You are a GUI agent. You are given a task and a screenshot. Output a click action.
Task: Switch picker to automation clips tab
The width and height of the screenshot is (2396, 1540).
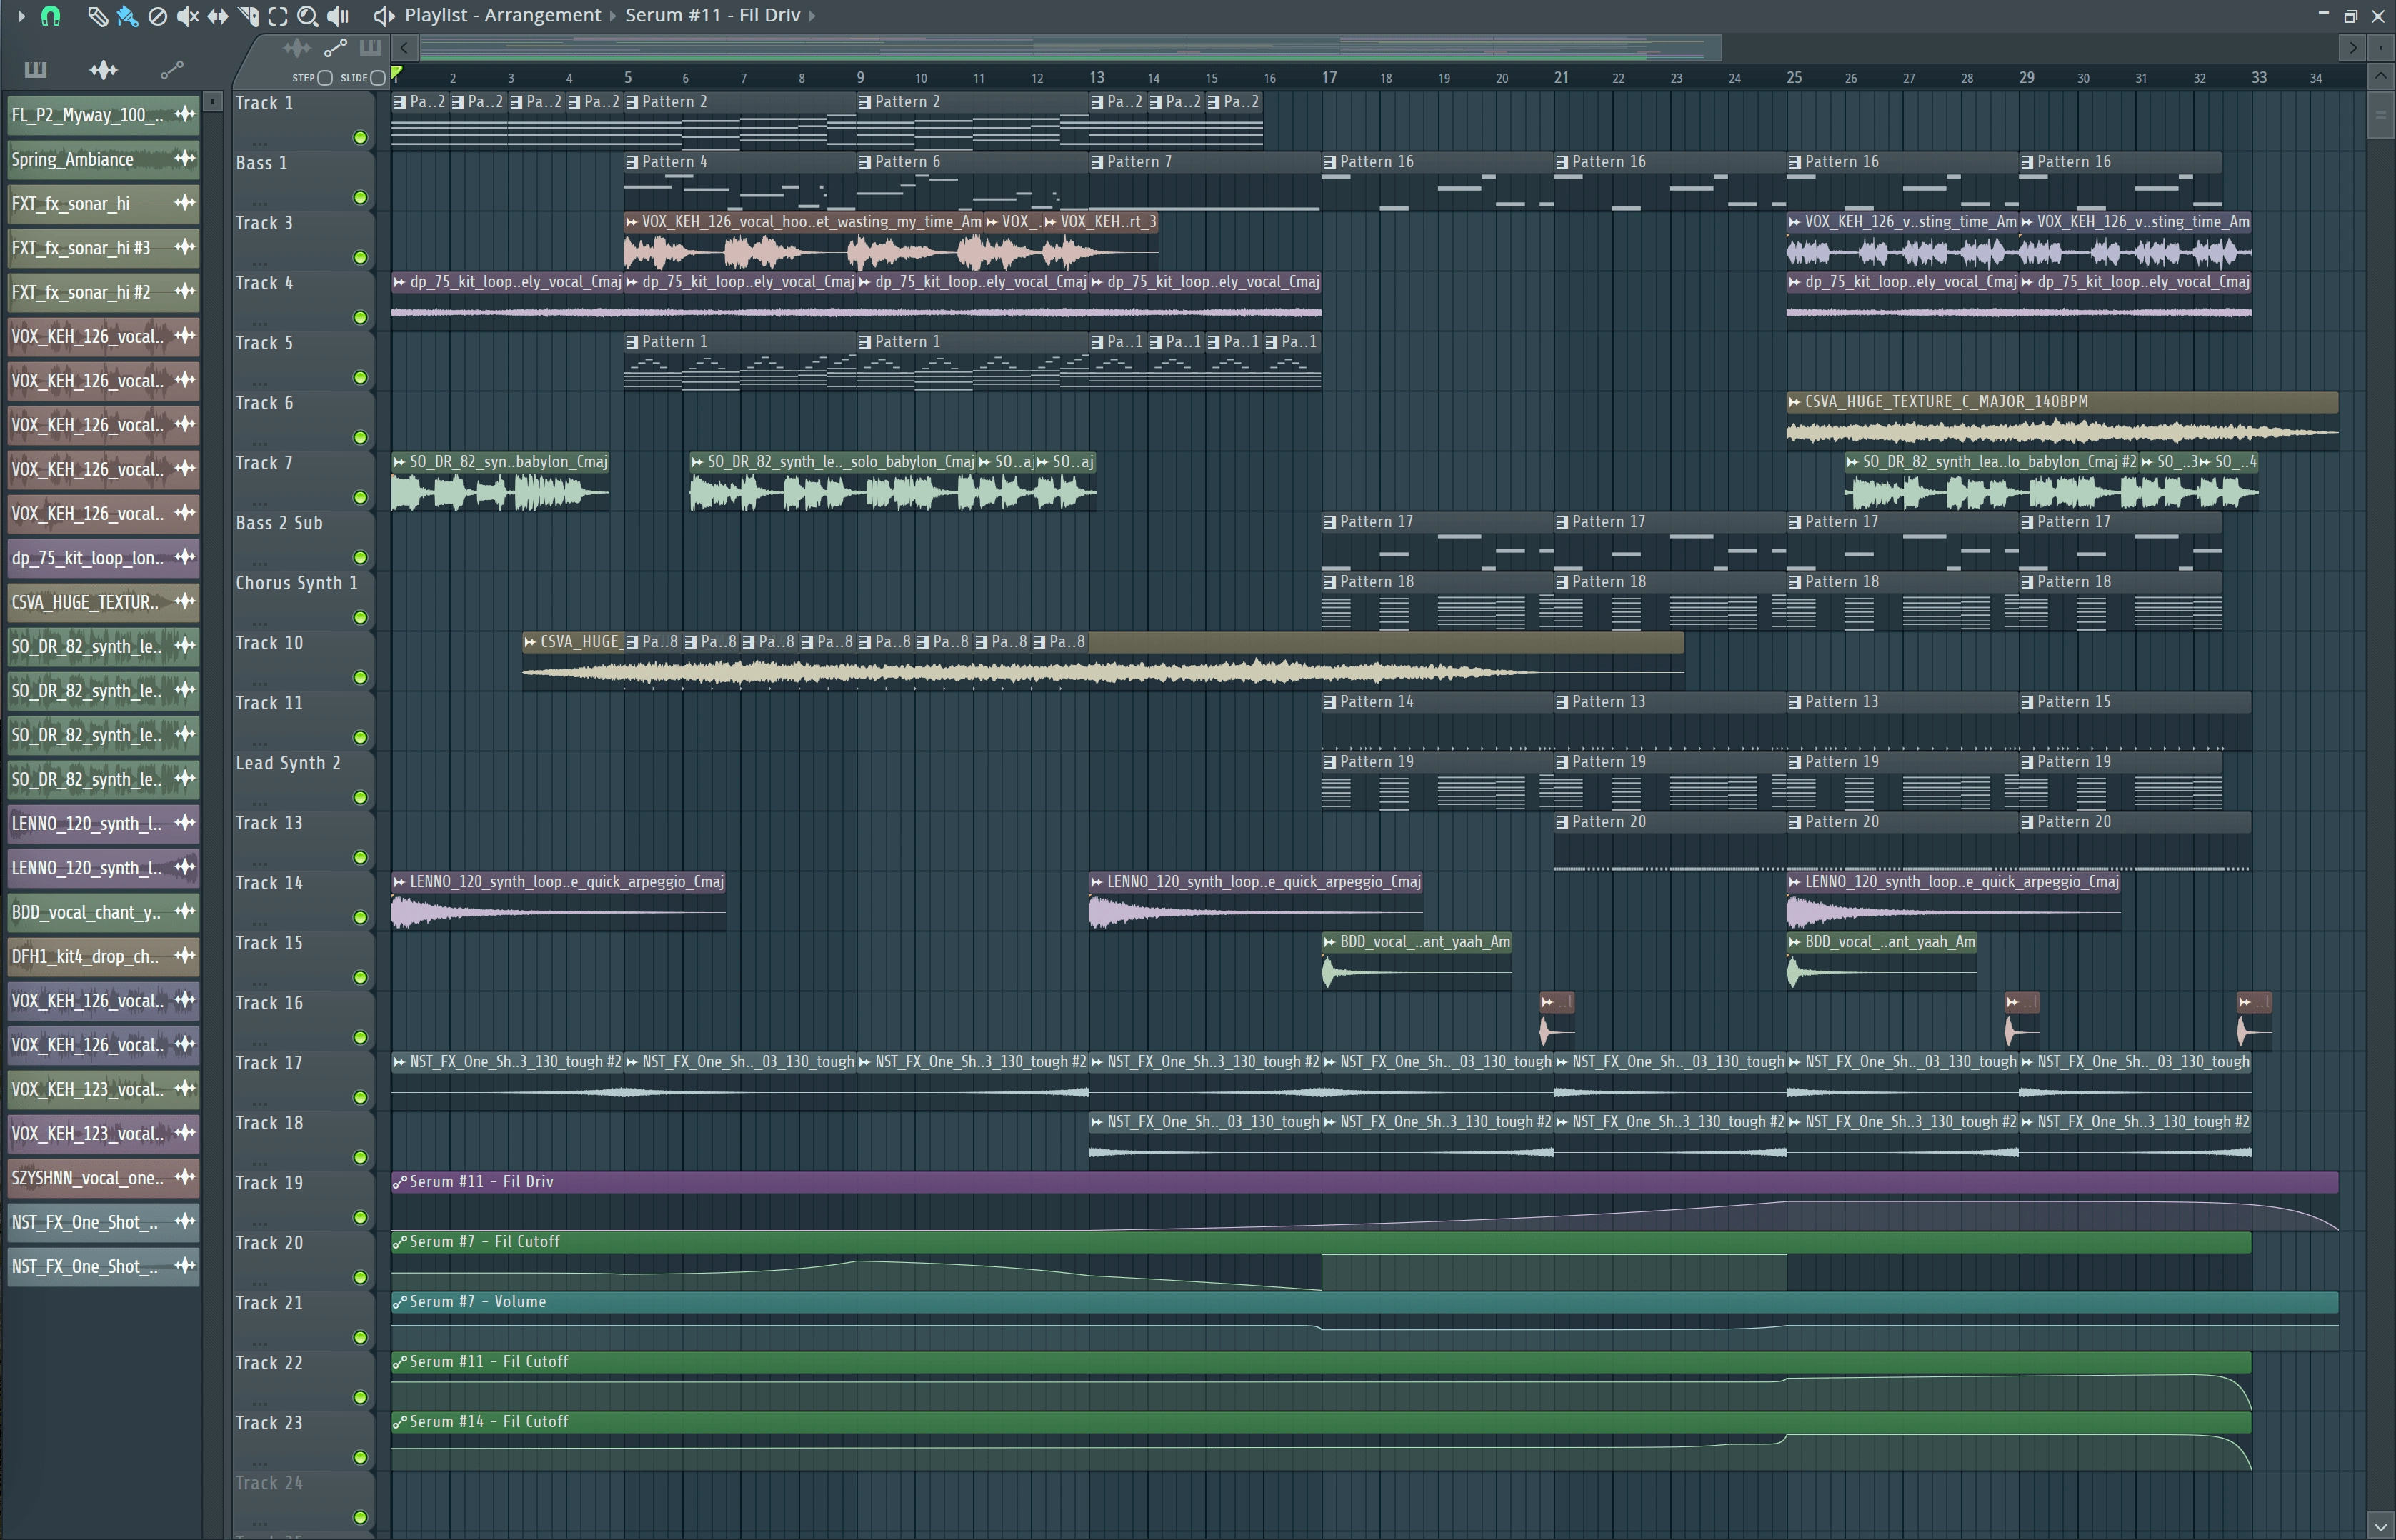coord(172,69)
